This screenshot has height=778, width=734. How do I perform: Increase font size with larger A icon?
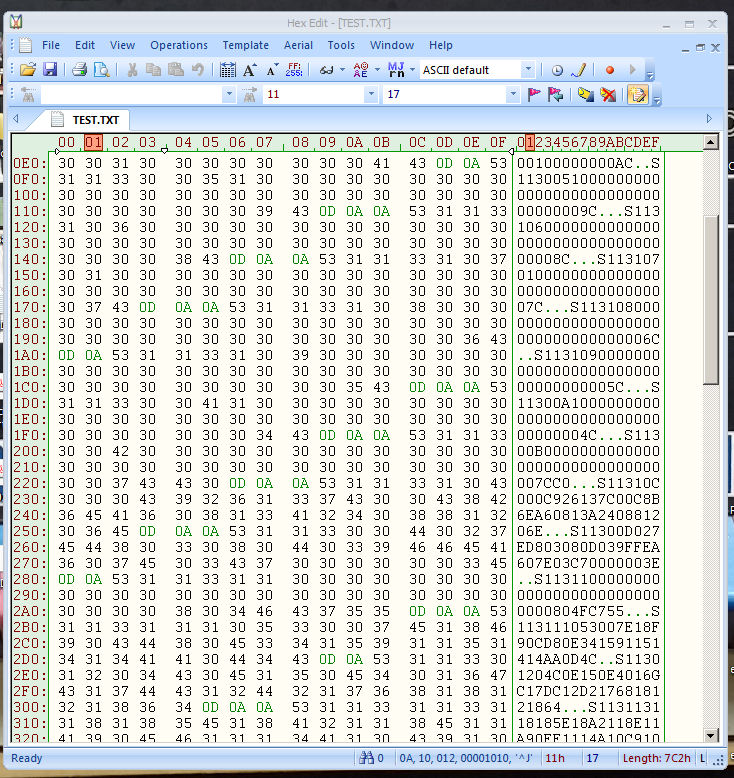point(250,70)
